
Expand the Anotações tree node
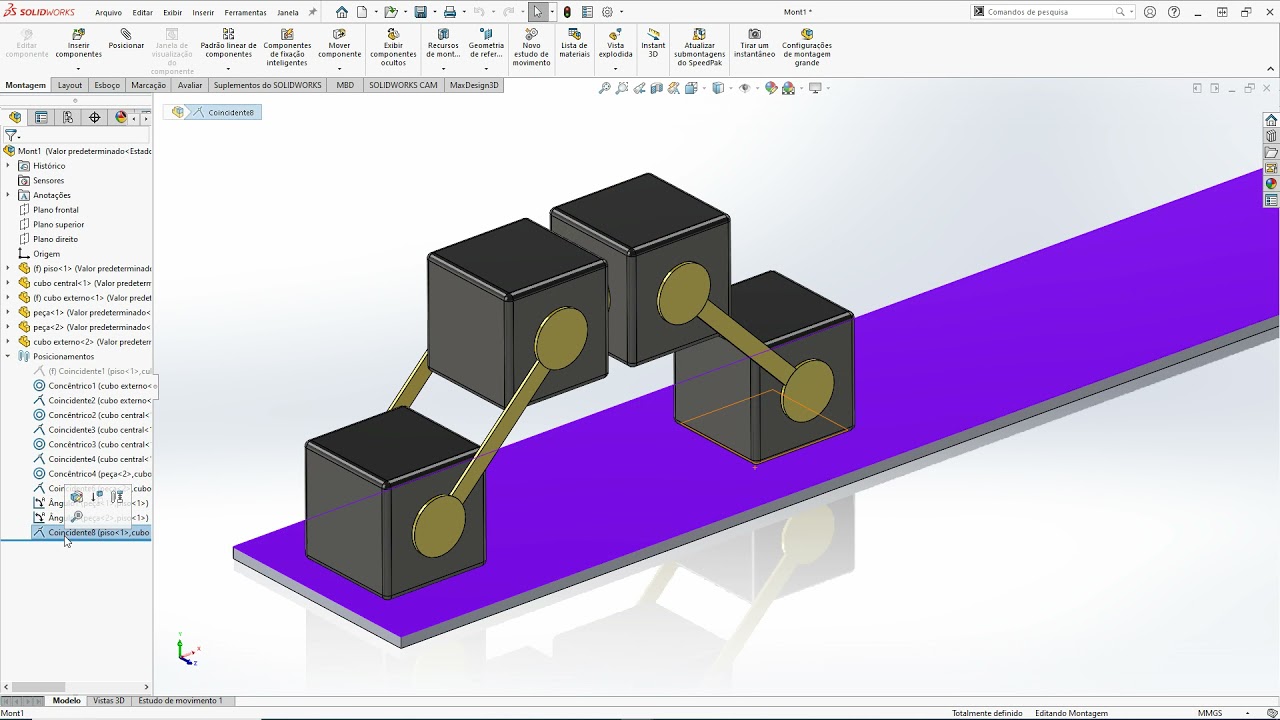click(x=8, y=195)
